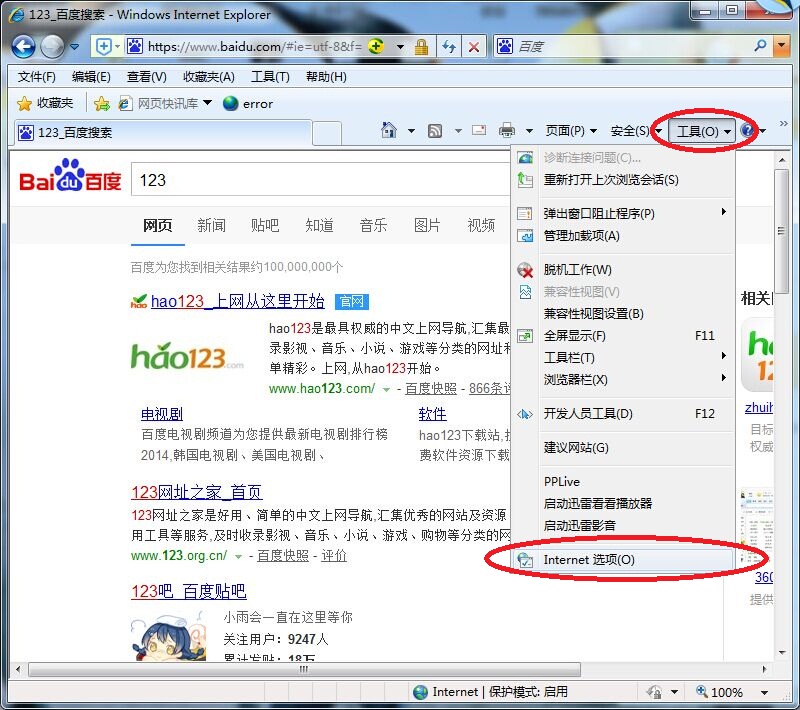Click the zoom level magnifier in status bar
Image resolution: width=800 pixels, height=710 pixels.
[x=702, y=691]
